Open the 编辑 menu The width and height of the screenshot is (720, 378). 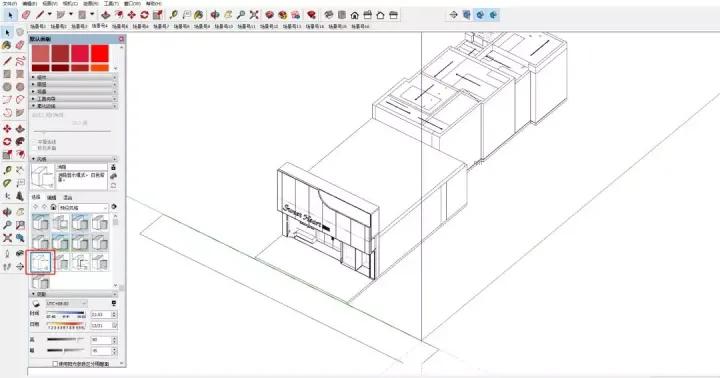pos(29,3)
